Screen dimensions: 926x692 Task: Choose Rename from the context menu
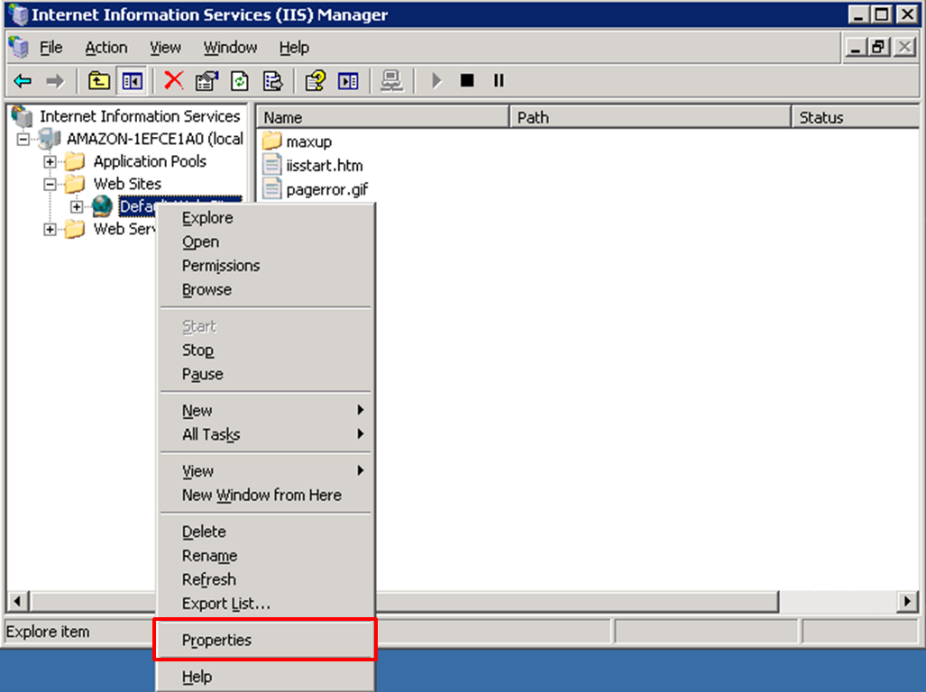point(266,556)
